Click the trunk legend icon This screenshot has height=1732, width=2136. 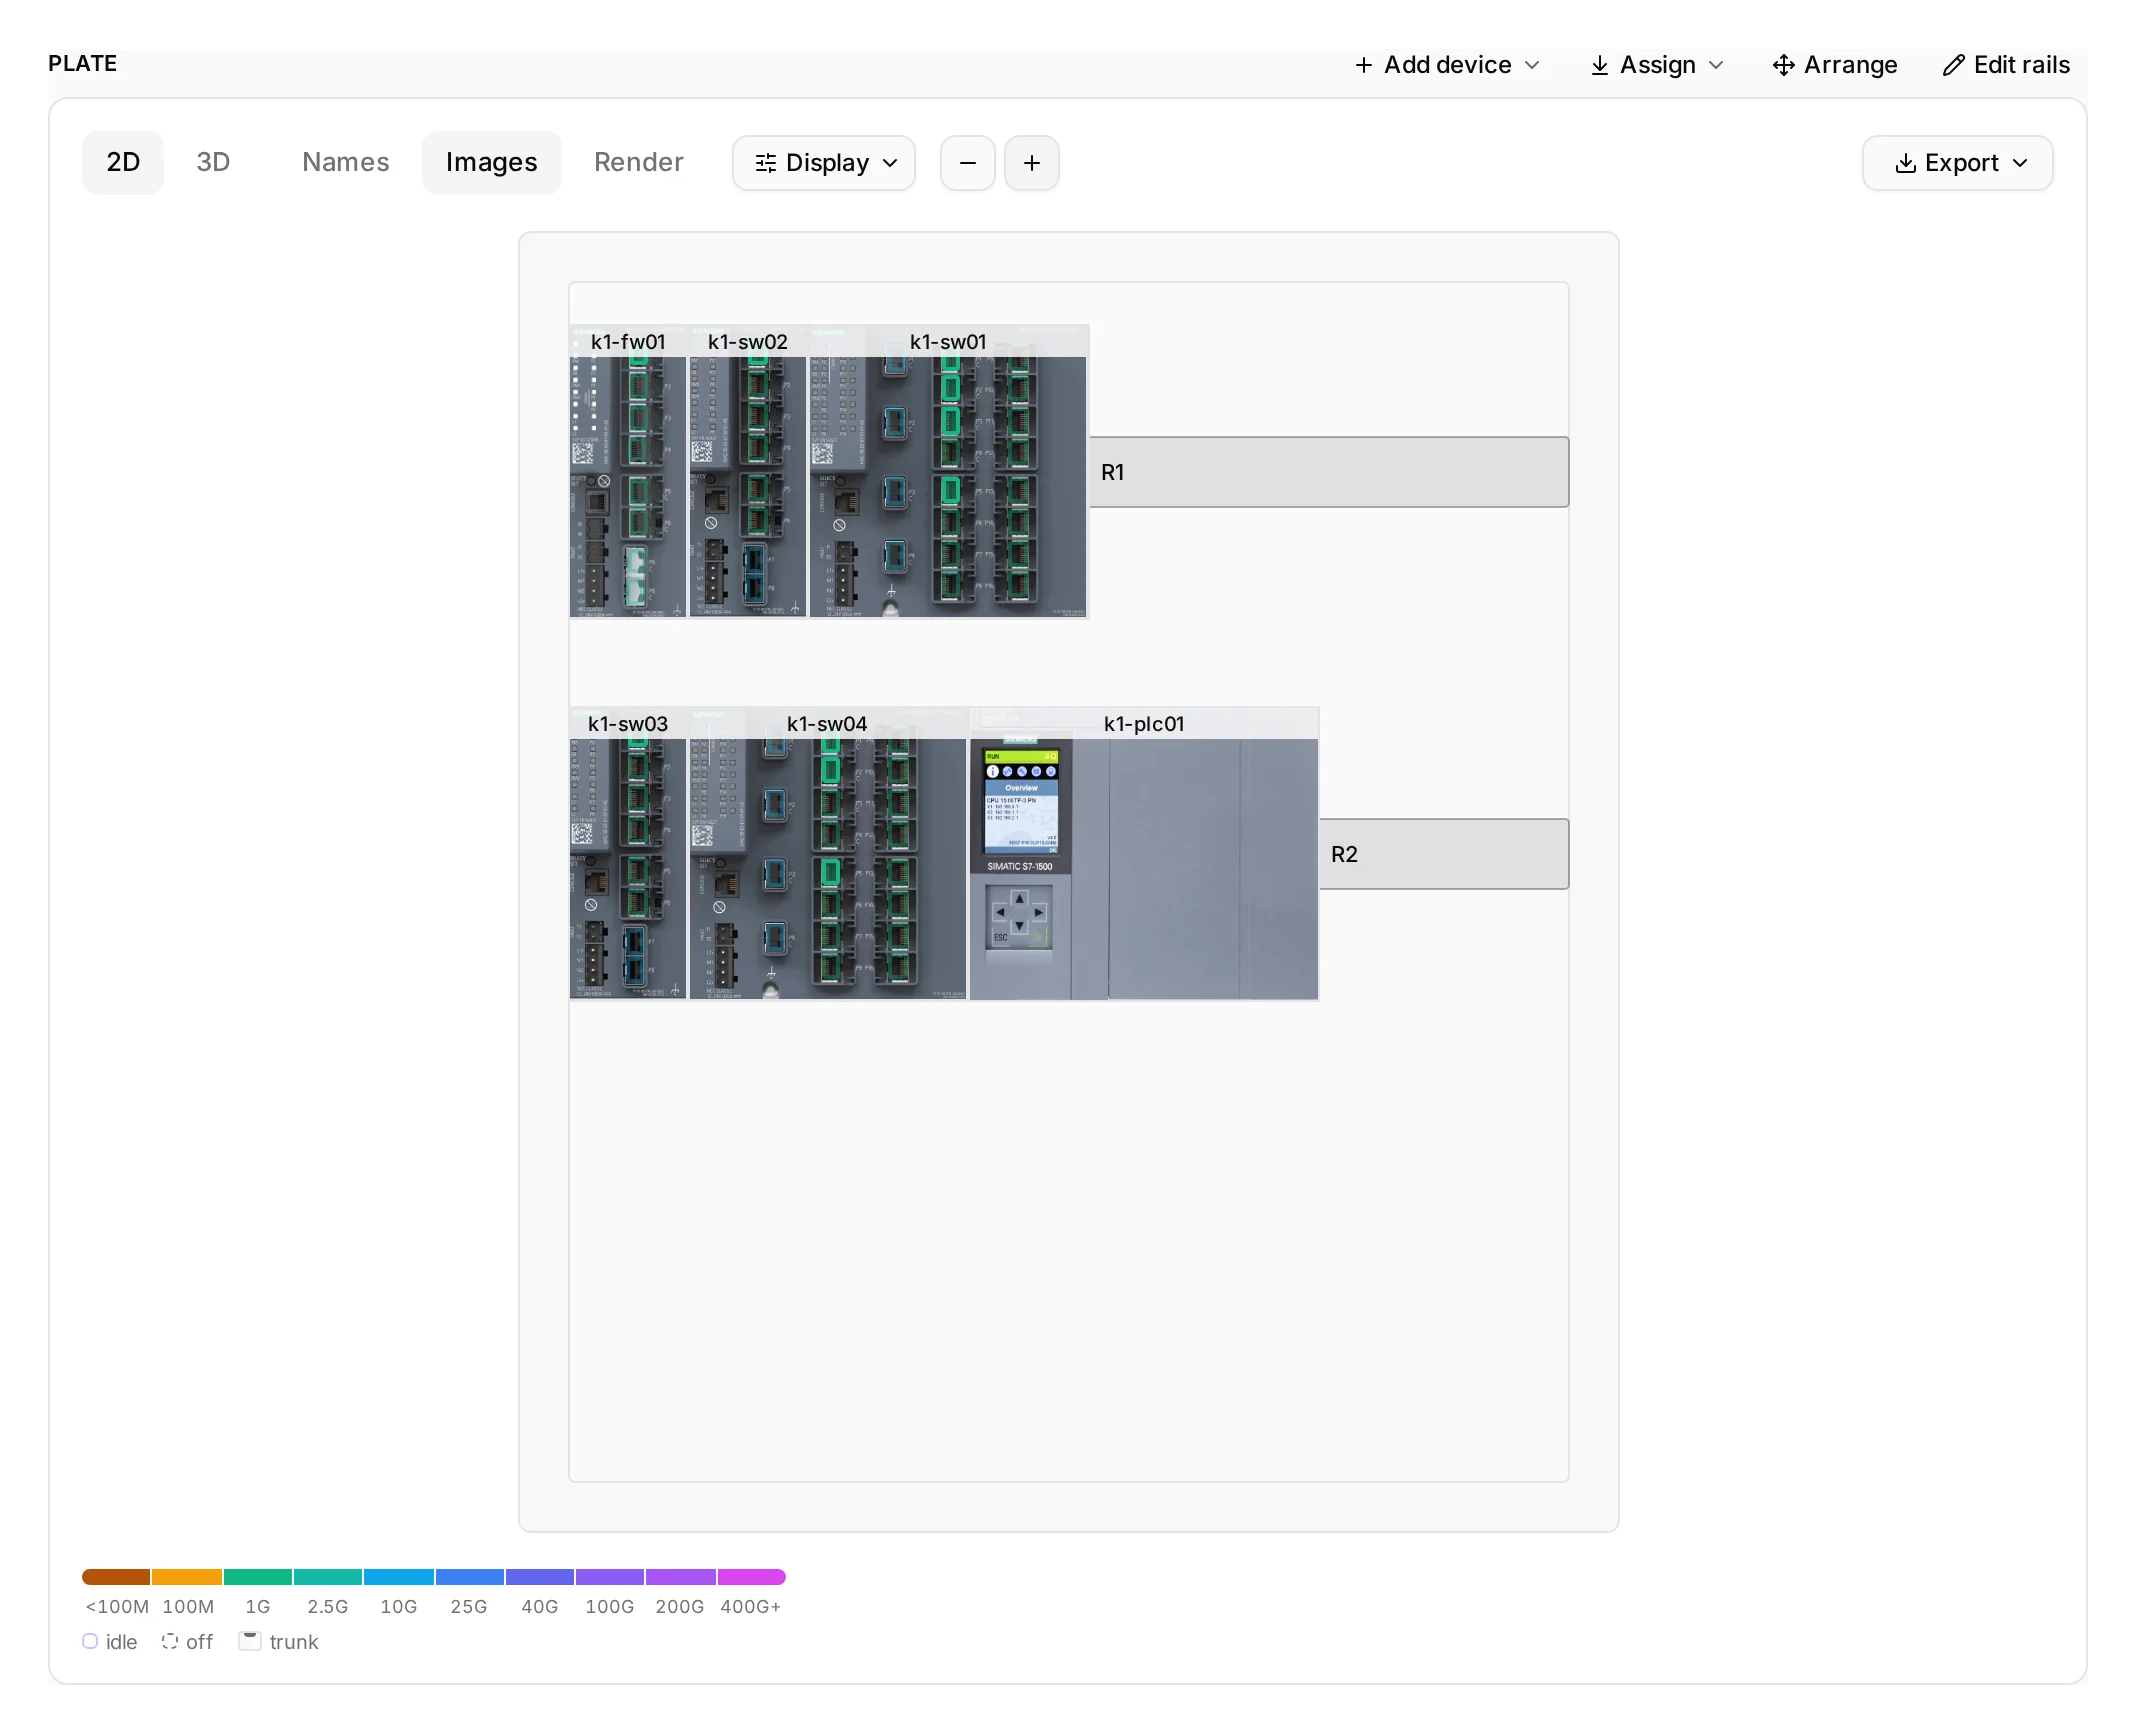pyautogui.click(x=250, y=1641)
